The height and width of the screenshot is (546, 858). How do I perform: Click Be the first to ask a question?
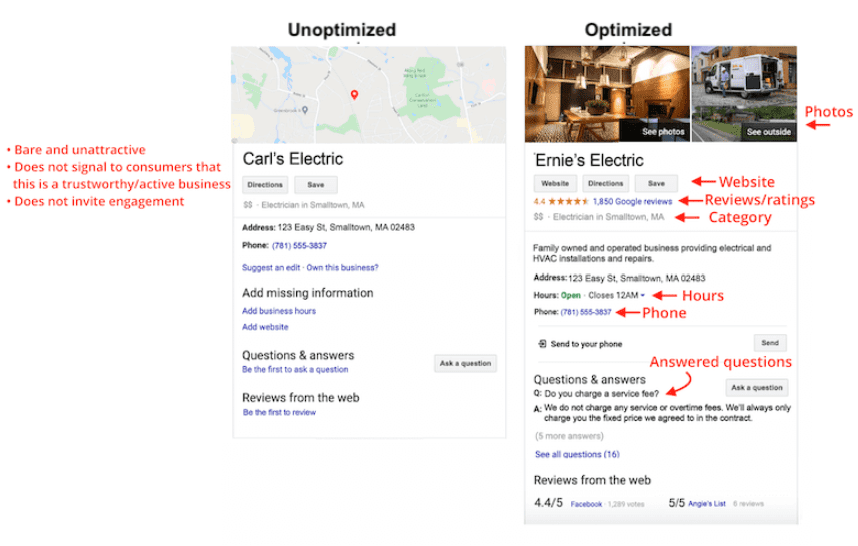pyautogui.click(x=295, y=369)
